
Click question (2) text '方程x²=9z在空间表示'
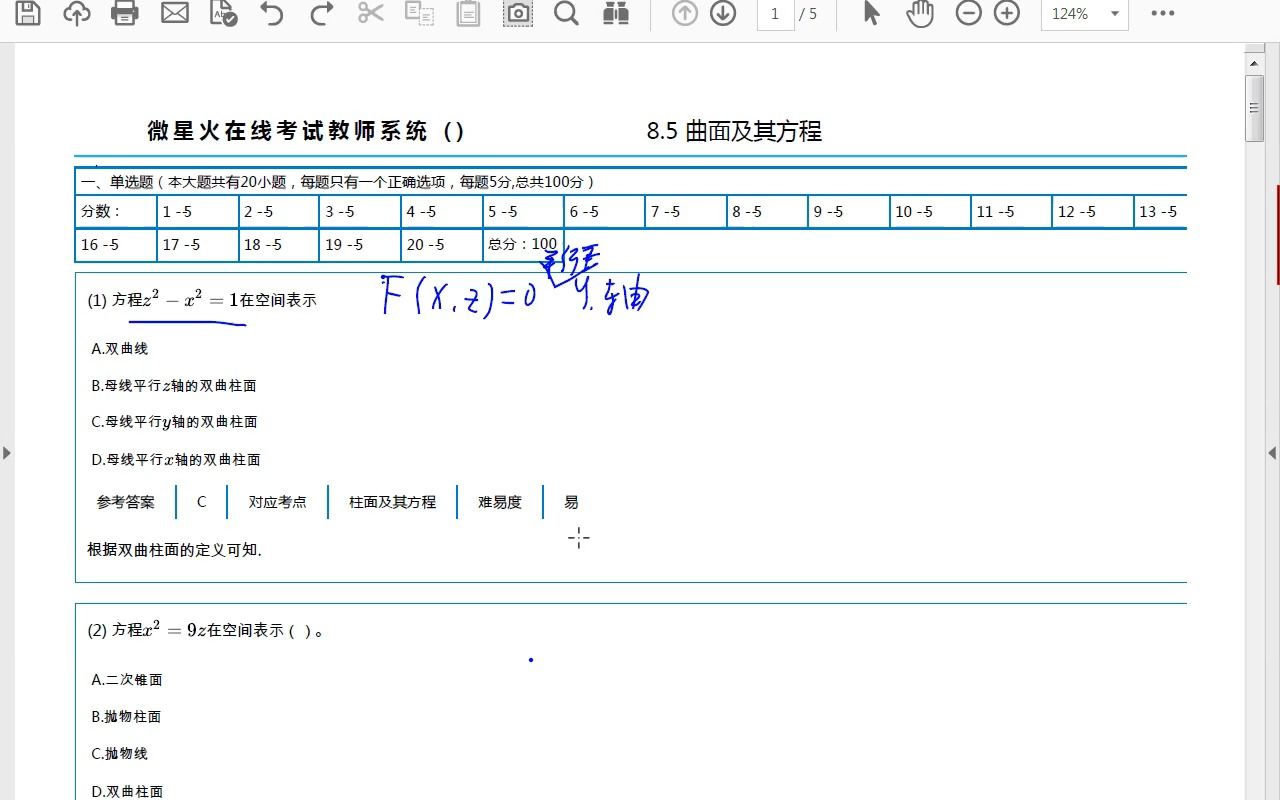tap(199, 630)
